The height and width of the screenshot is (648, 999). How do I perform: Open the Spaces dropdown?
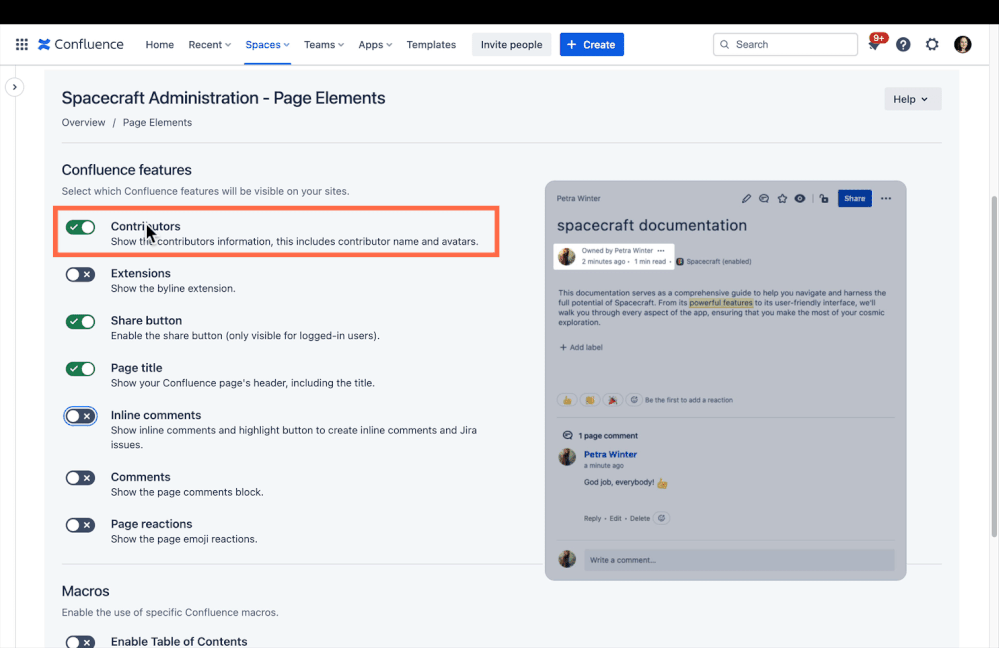(267, 44)
